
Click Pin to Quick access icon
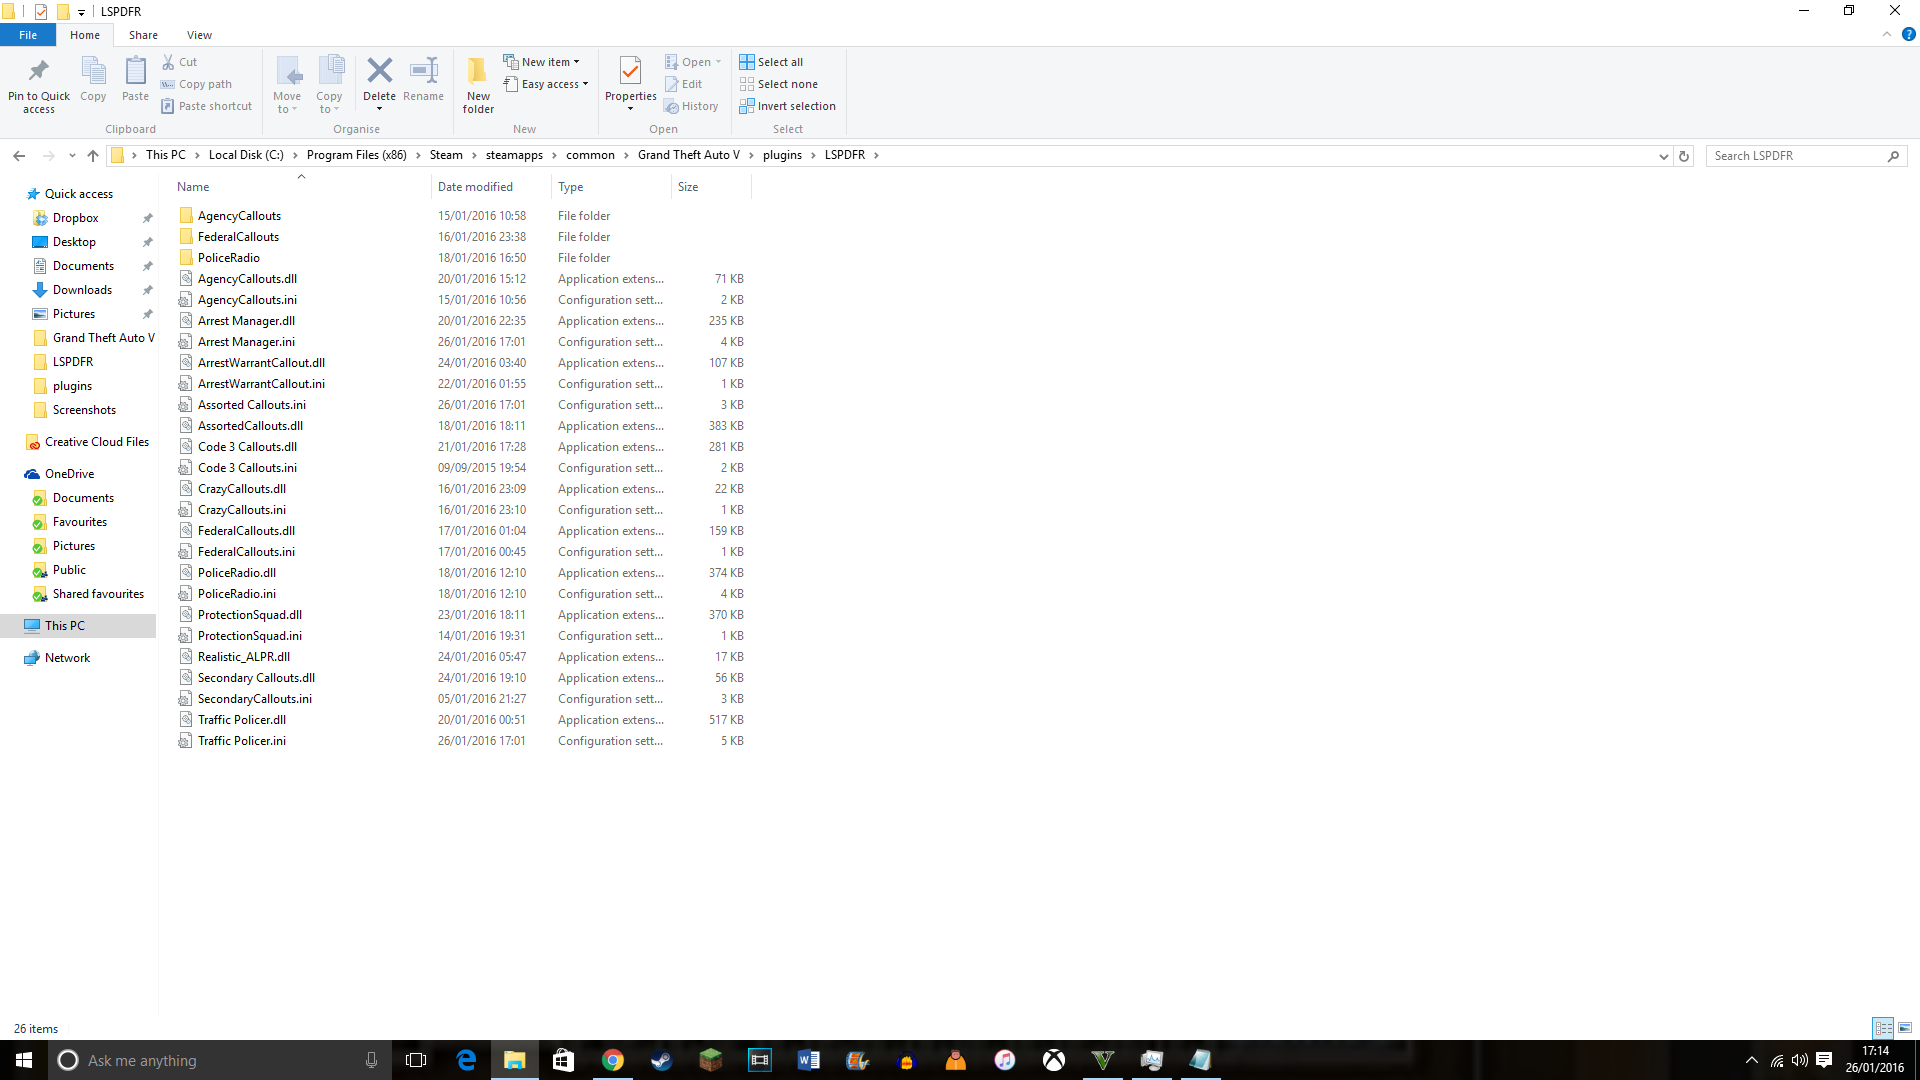click(39, 72)
